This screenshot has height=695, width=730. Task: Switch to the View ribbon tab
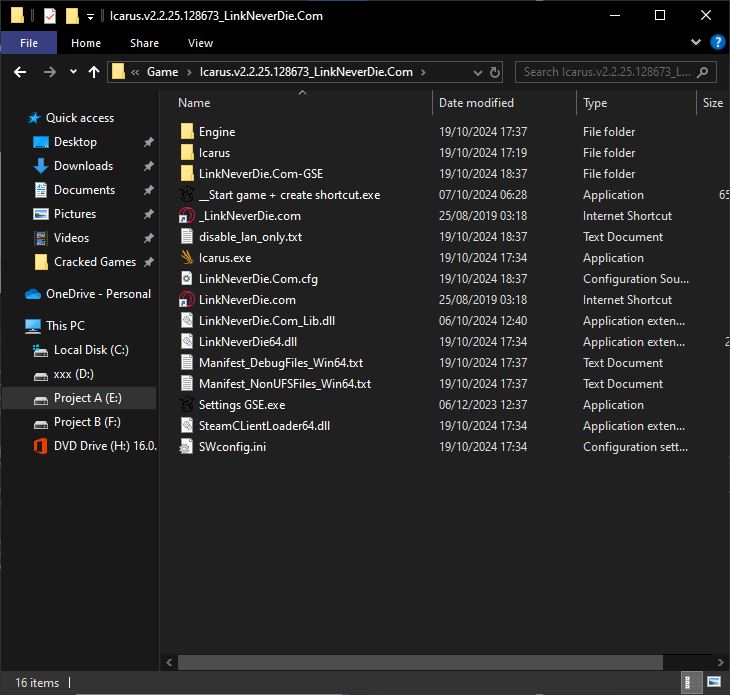200,43
